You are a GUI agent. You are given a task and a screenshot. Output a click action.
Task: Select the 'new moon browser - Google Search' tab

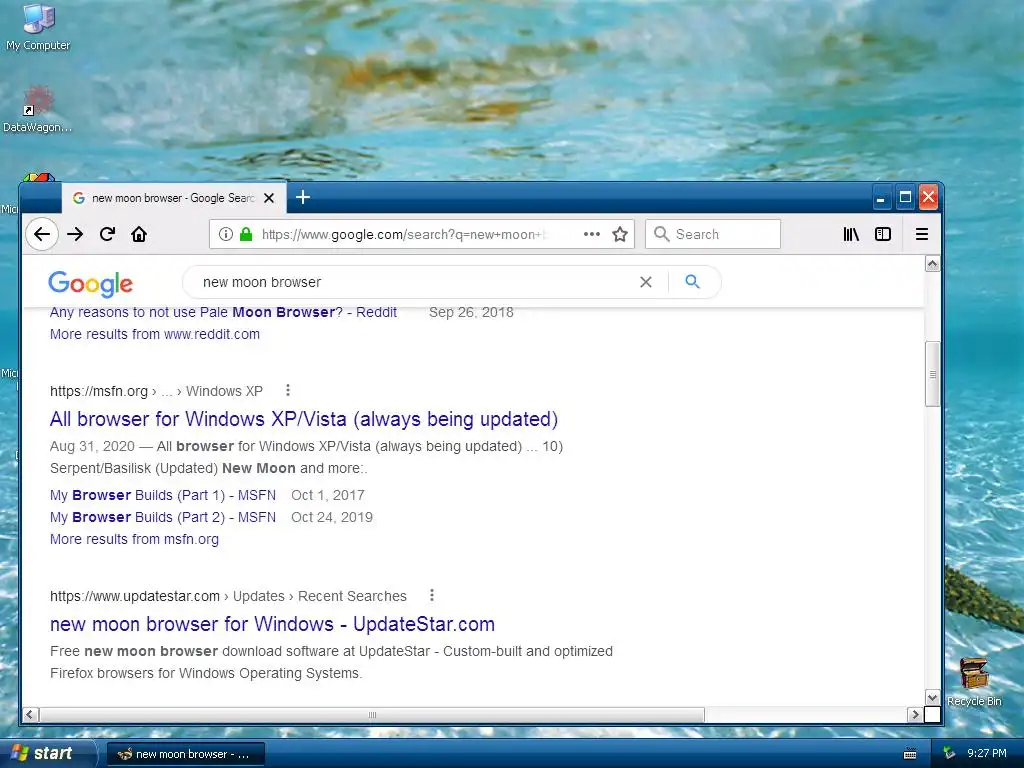174,198
